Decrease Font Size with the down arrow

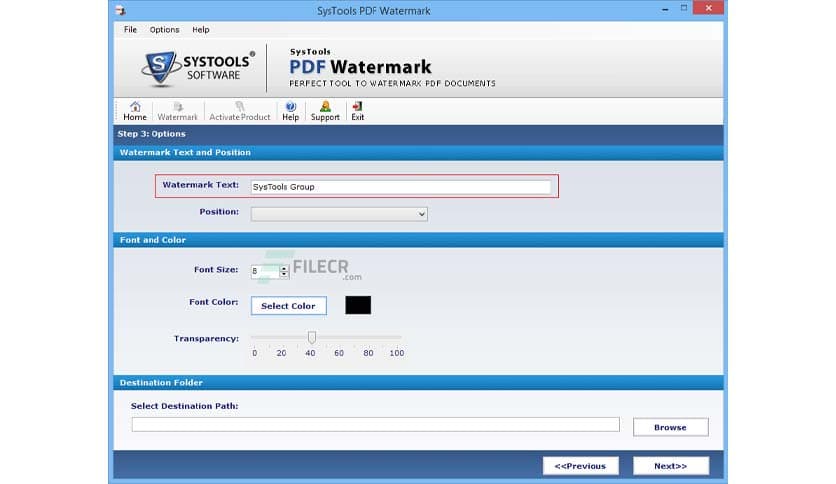click(284, 275)
